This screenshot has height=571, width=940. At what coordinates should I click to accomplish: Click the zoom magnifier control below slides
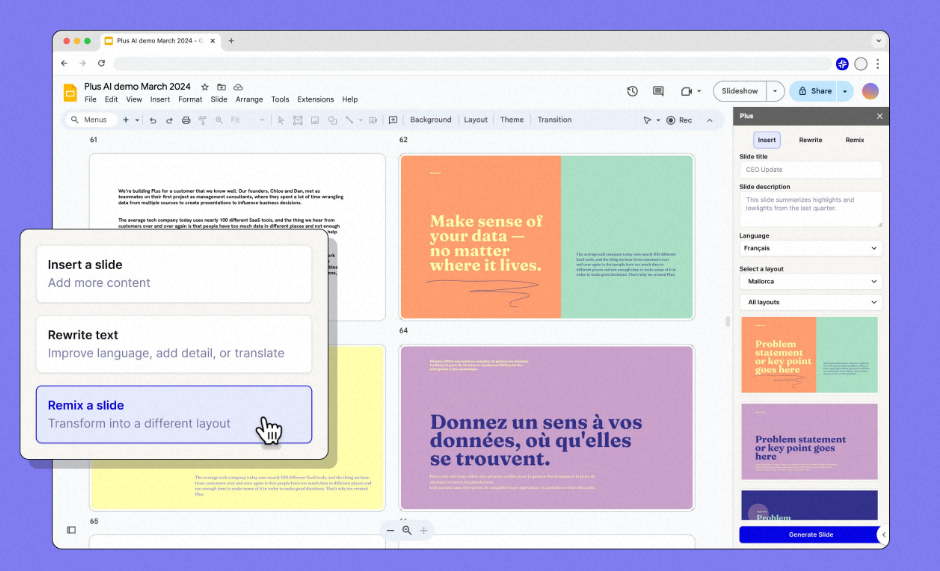click(x=407, y=530)
